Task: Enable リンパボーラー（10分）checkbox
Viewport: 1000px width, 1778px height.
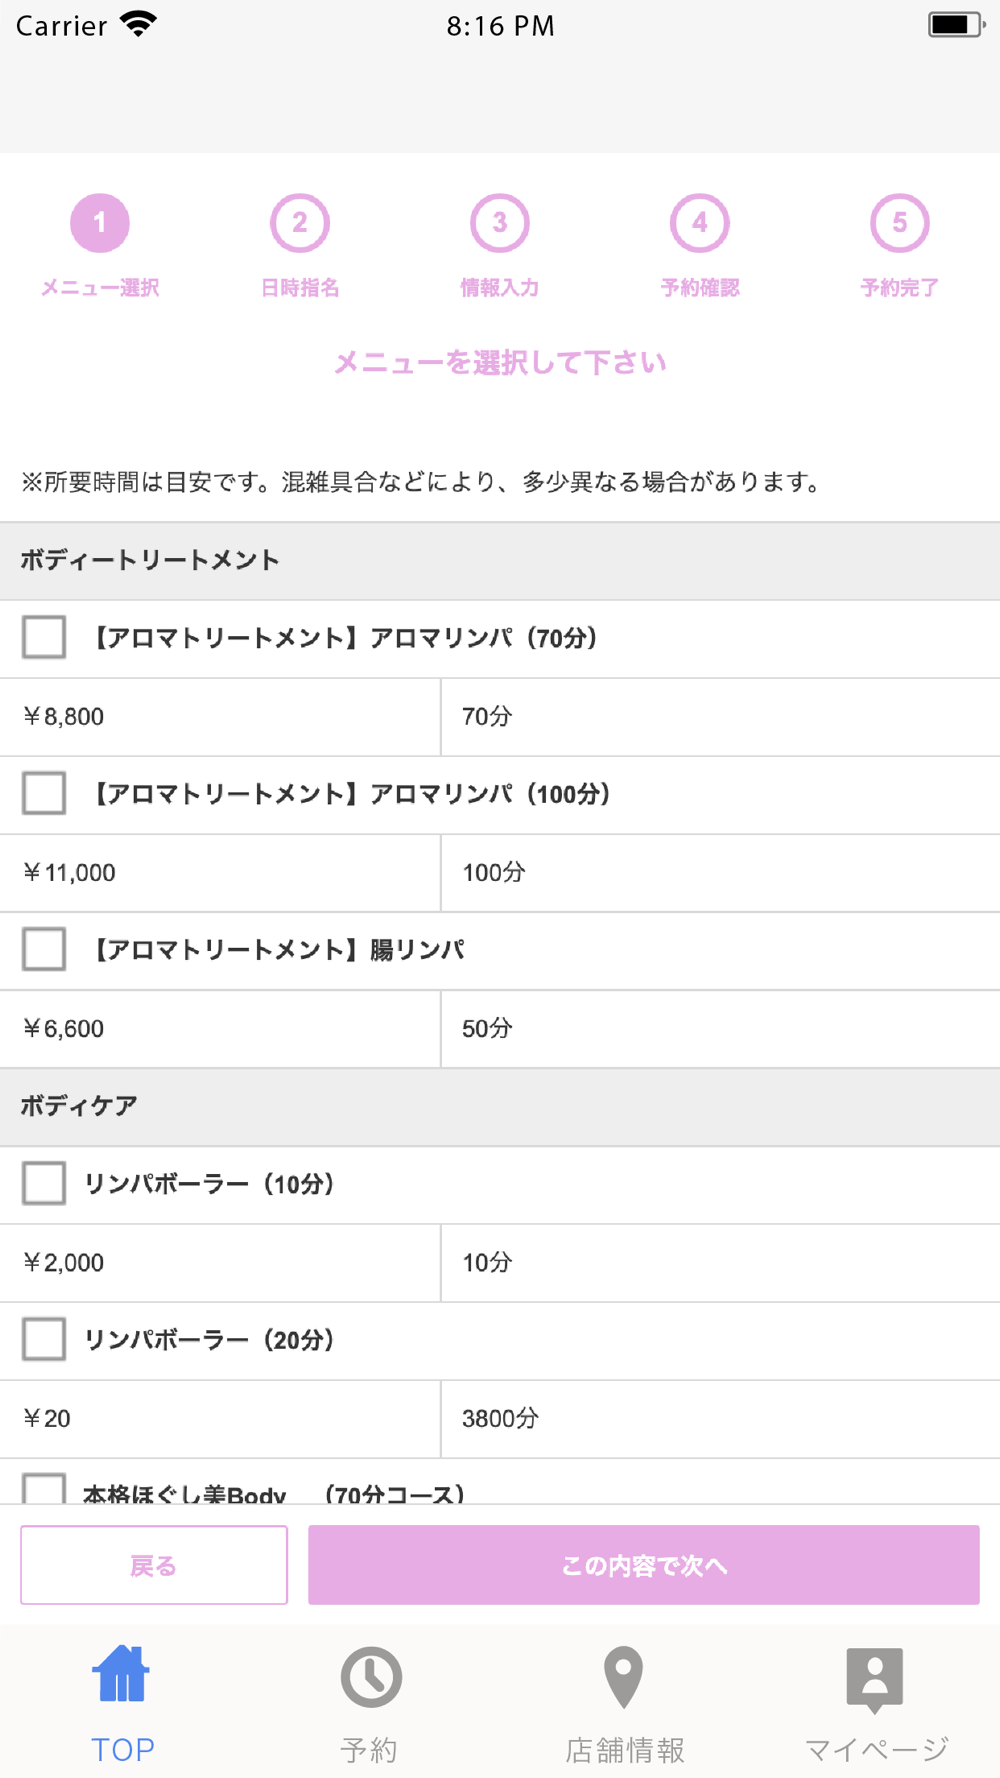Action: point(44,1184)
